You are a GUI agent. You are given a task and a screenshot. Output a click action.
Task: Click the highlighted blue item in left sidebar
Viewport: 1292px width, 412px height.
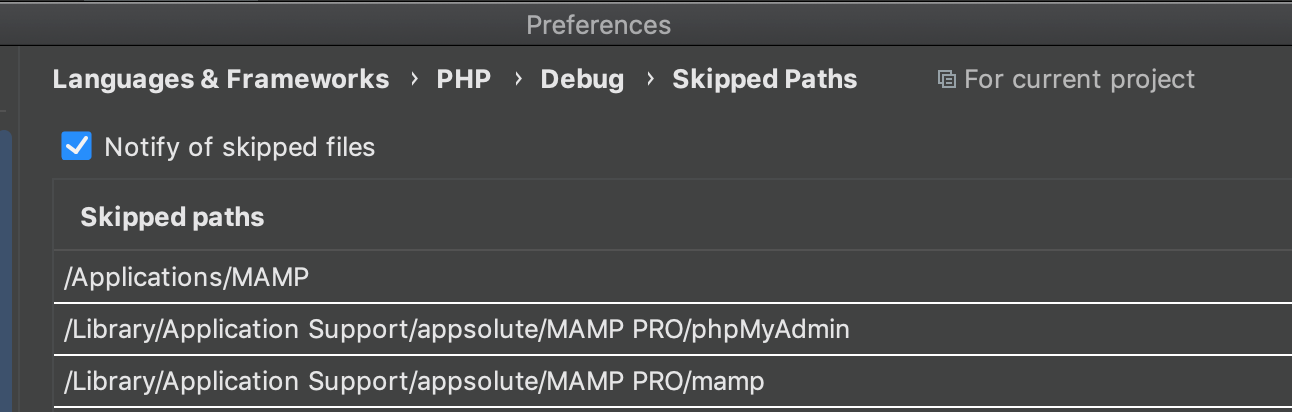click(5, 270)
